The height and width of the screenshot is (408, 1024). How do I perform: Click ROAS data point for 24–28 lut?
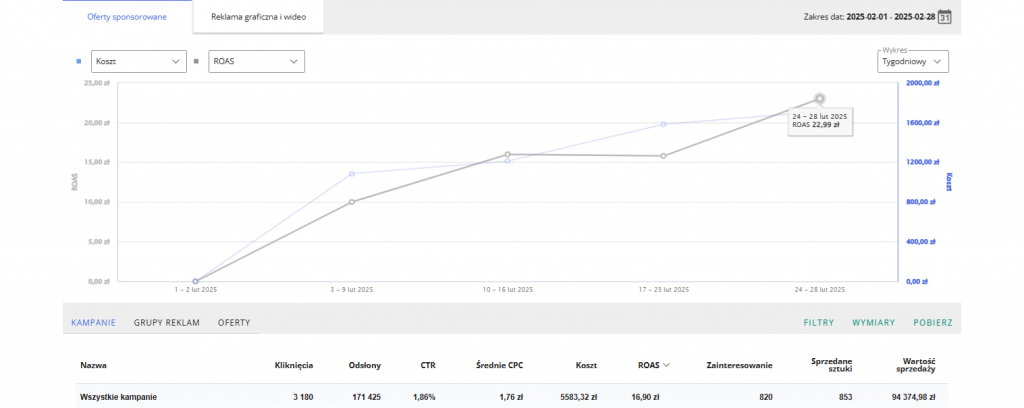coord(820,98)
